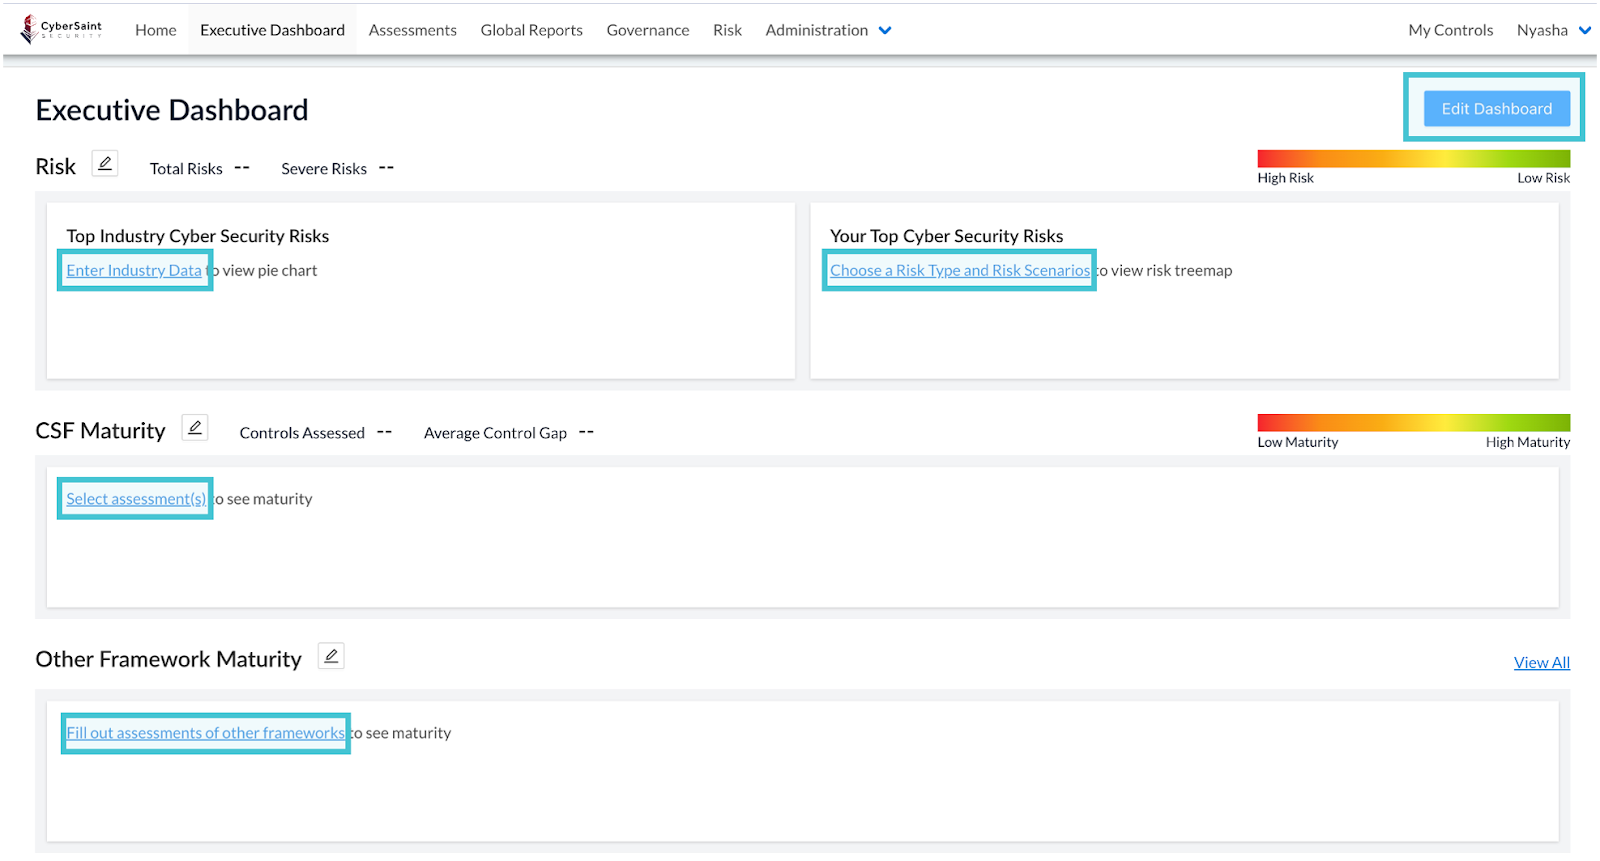Open the Assessments menu item
Image resolution: width=1600 pixels, height=861 pixels.
tap(413, 30)
